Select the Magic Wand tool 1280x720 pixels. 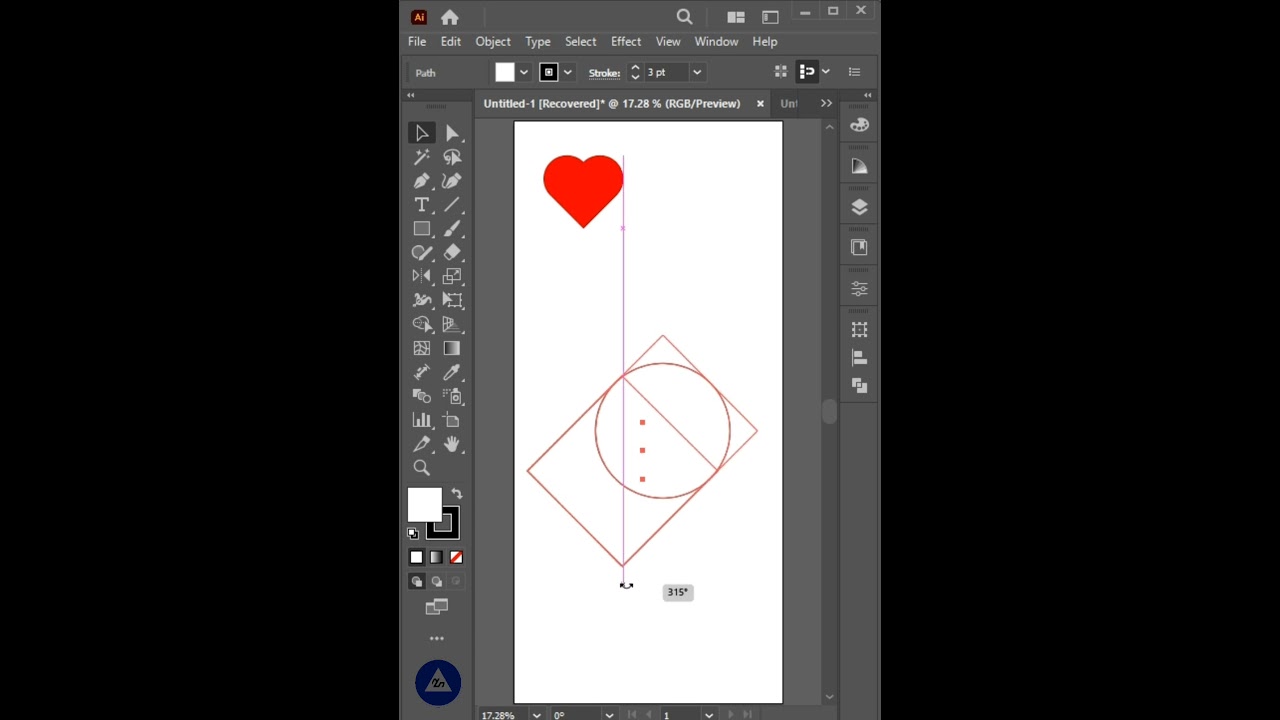point(422,157)
